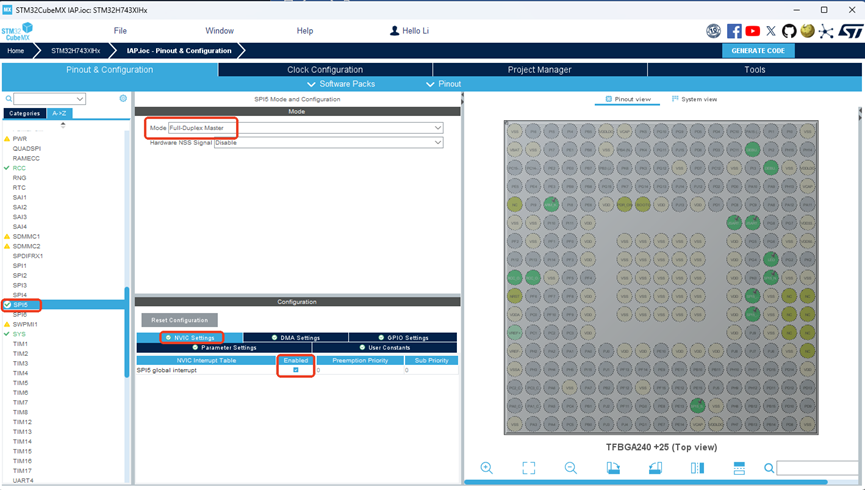This screenshot has height=490, width=865.
Task: Open the YouTube link icon
Action: (x=752, y=31)
